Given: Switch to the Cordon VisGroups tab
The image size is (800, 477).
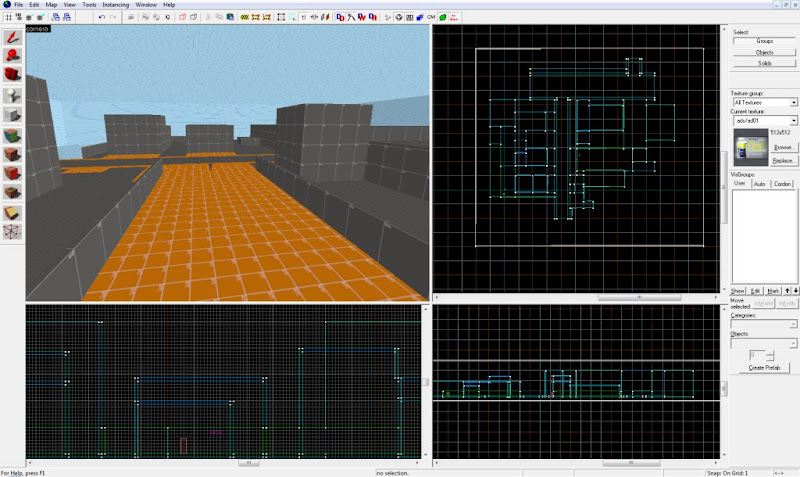Looking at the screenshot, I should [x=782, y=184].
